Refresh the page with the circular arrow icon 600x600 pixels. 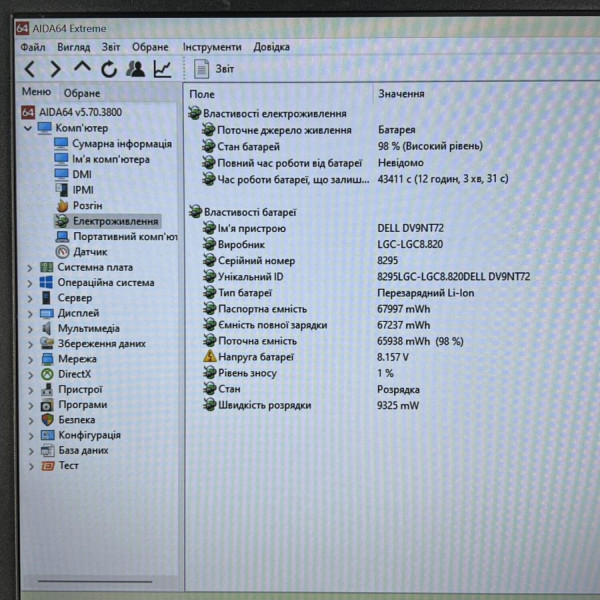point(109,69)
